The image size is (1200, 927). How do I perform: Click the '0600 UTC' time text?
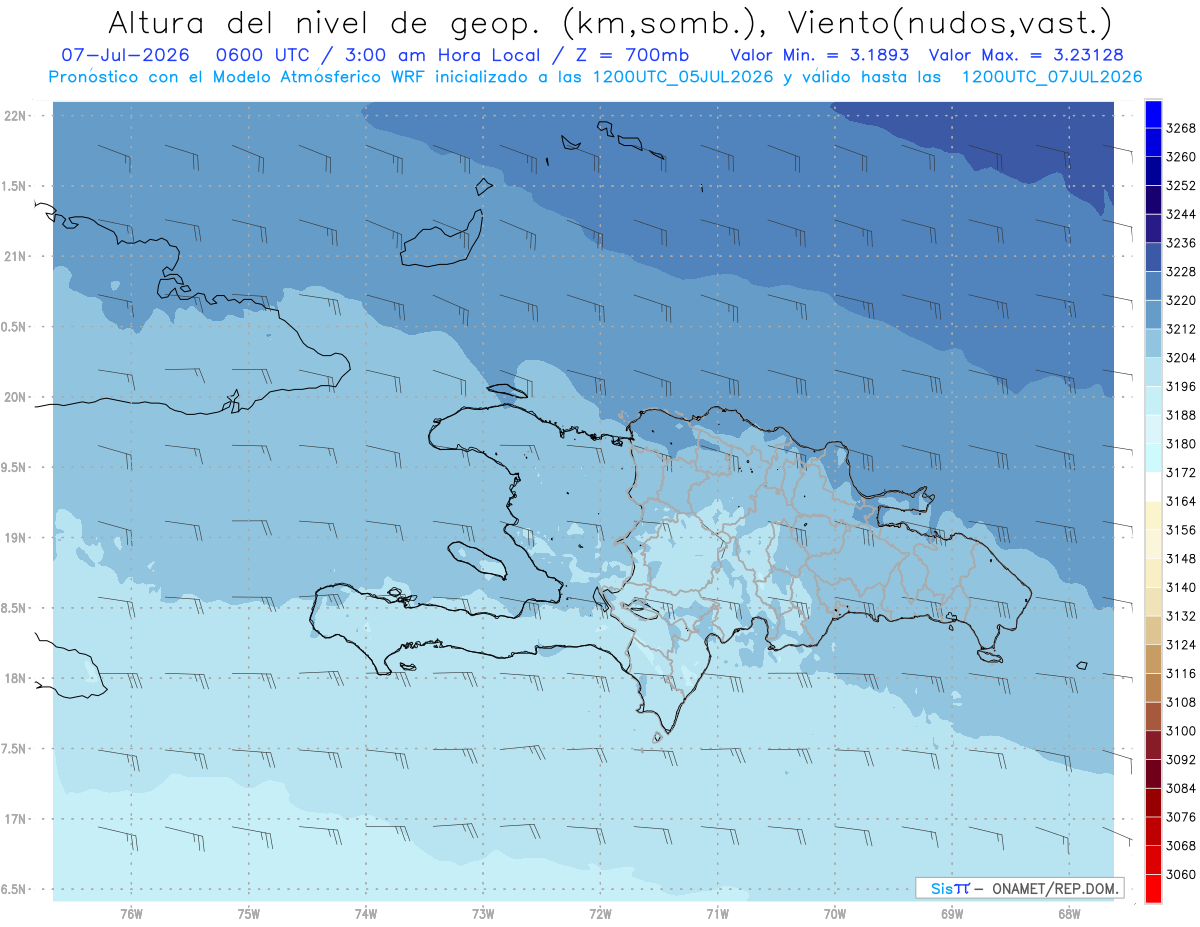coord(263,54)
